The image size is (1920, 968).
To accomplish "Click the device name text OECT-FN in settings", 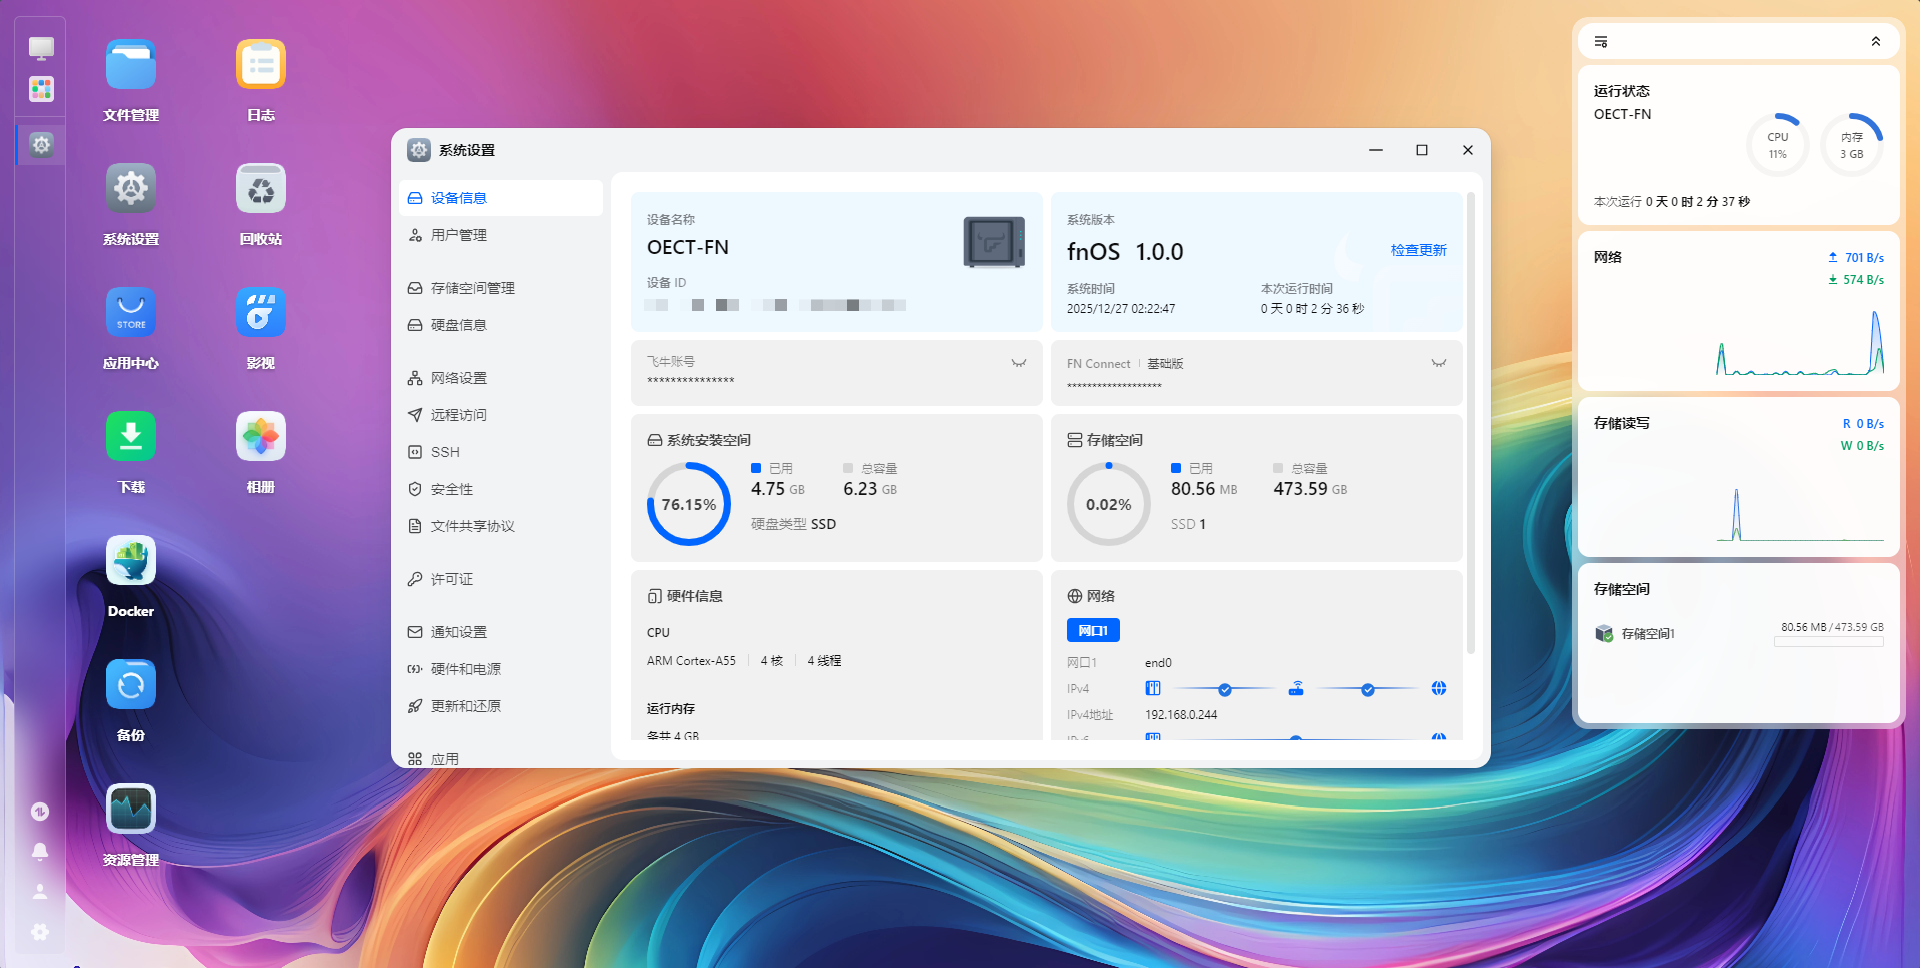I will (x=688, y=247).
